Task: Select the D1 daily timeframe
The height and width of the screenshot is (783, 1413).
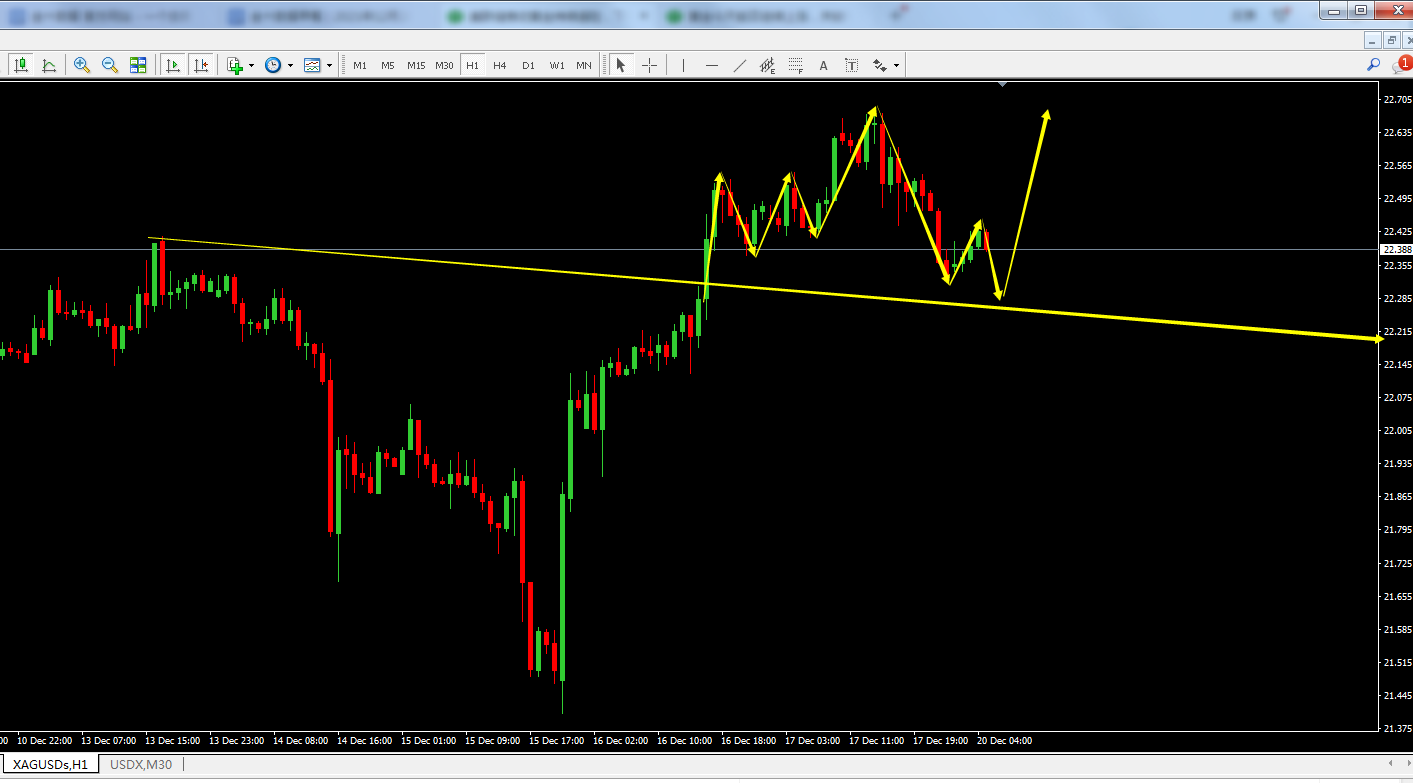Action: click(x=528, y=65)
